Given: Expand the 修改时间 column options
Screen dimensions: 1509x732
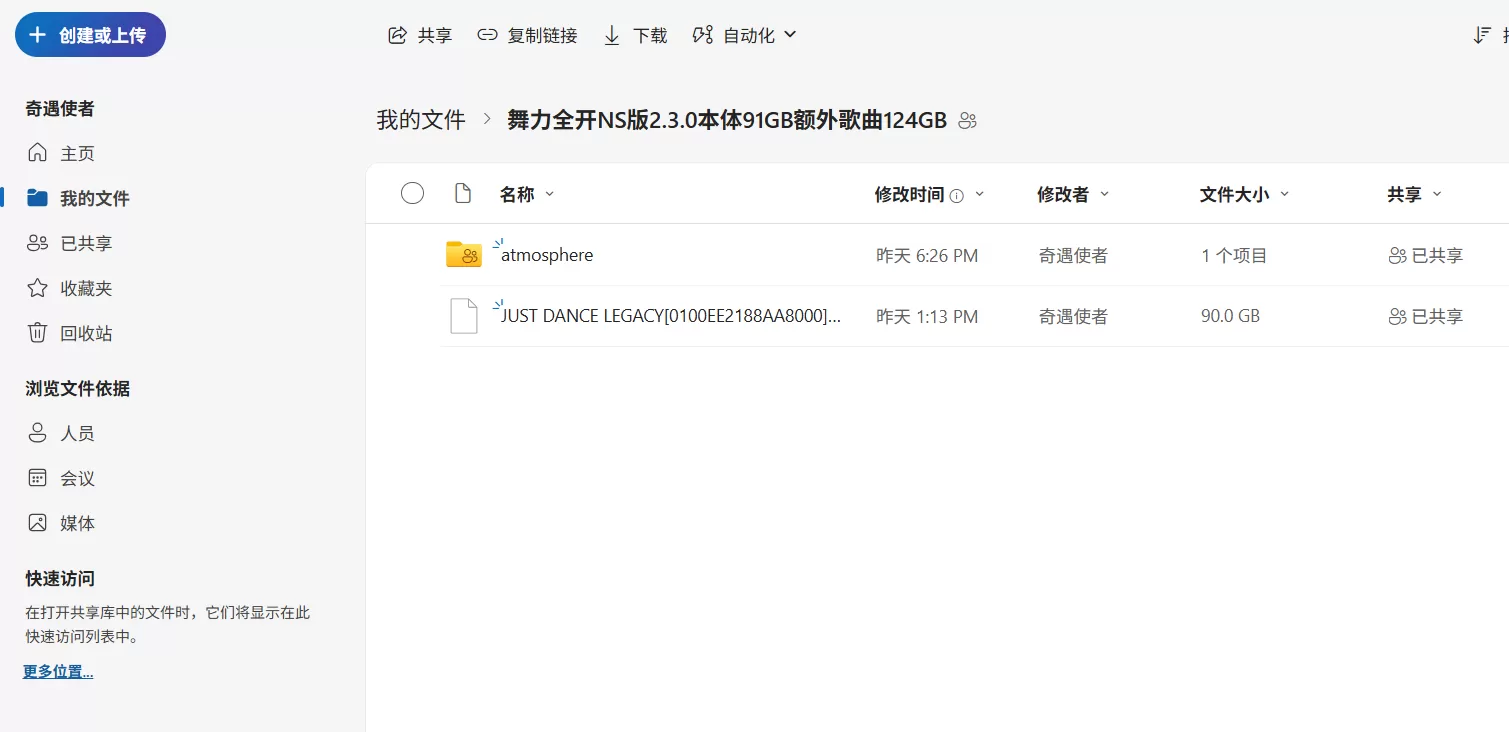Looking at the screenshot, I should point(980,194).
